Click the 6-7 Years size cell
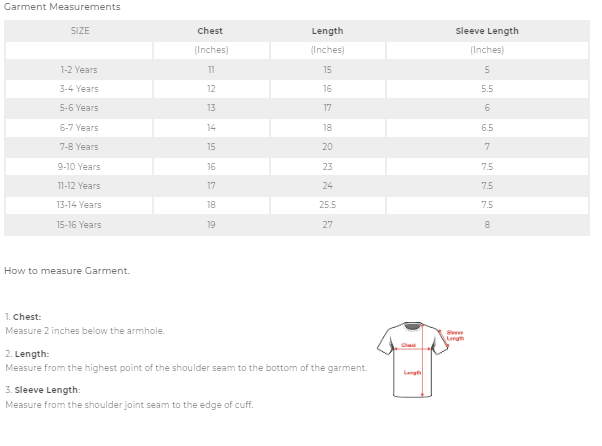Viewport: 602px width, 446px height. (79, 128)
